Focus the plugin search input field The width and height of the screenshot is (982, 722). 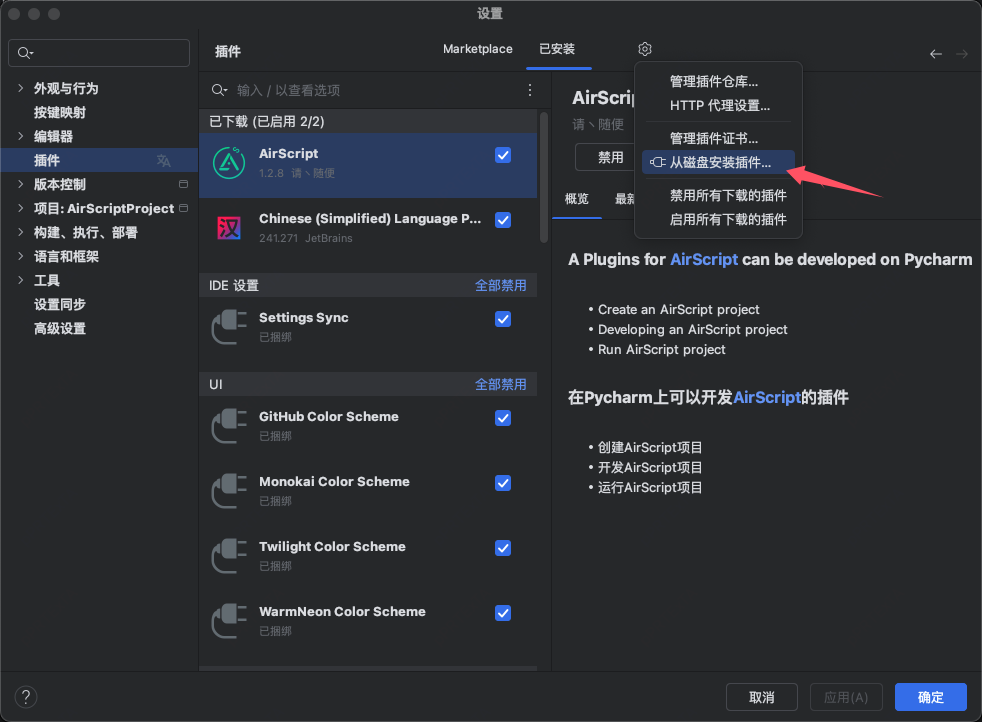point(370,90)
